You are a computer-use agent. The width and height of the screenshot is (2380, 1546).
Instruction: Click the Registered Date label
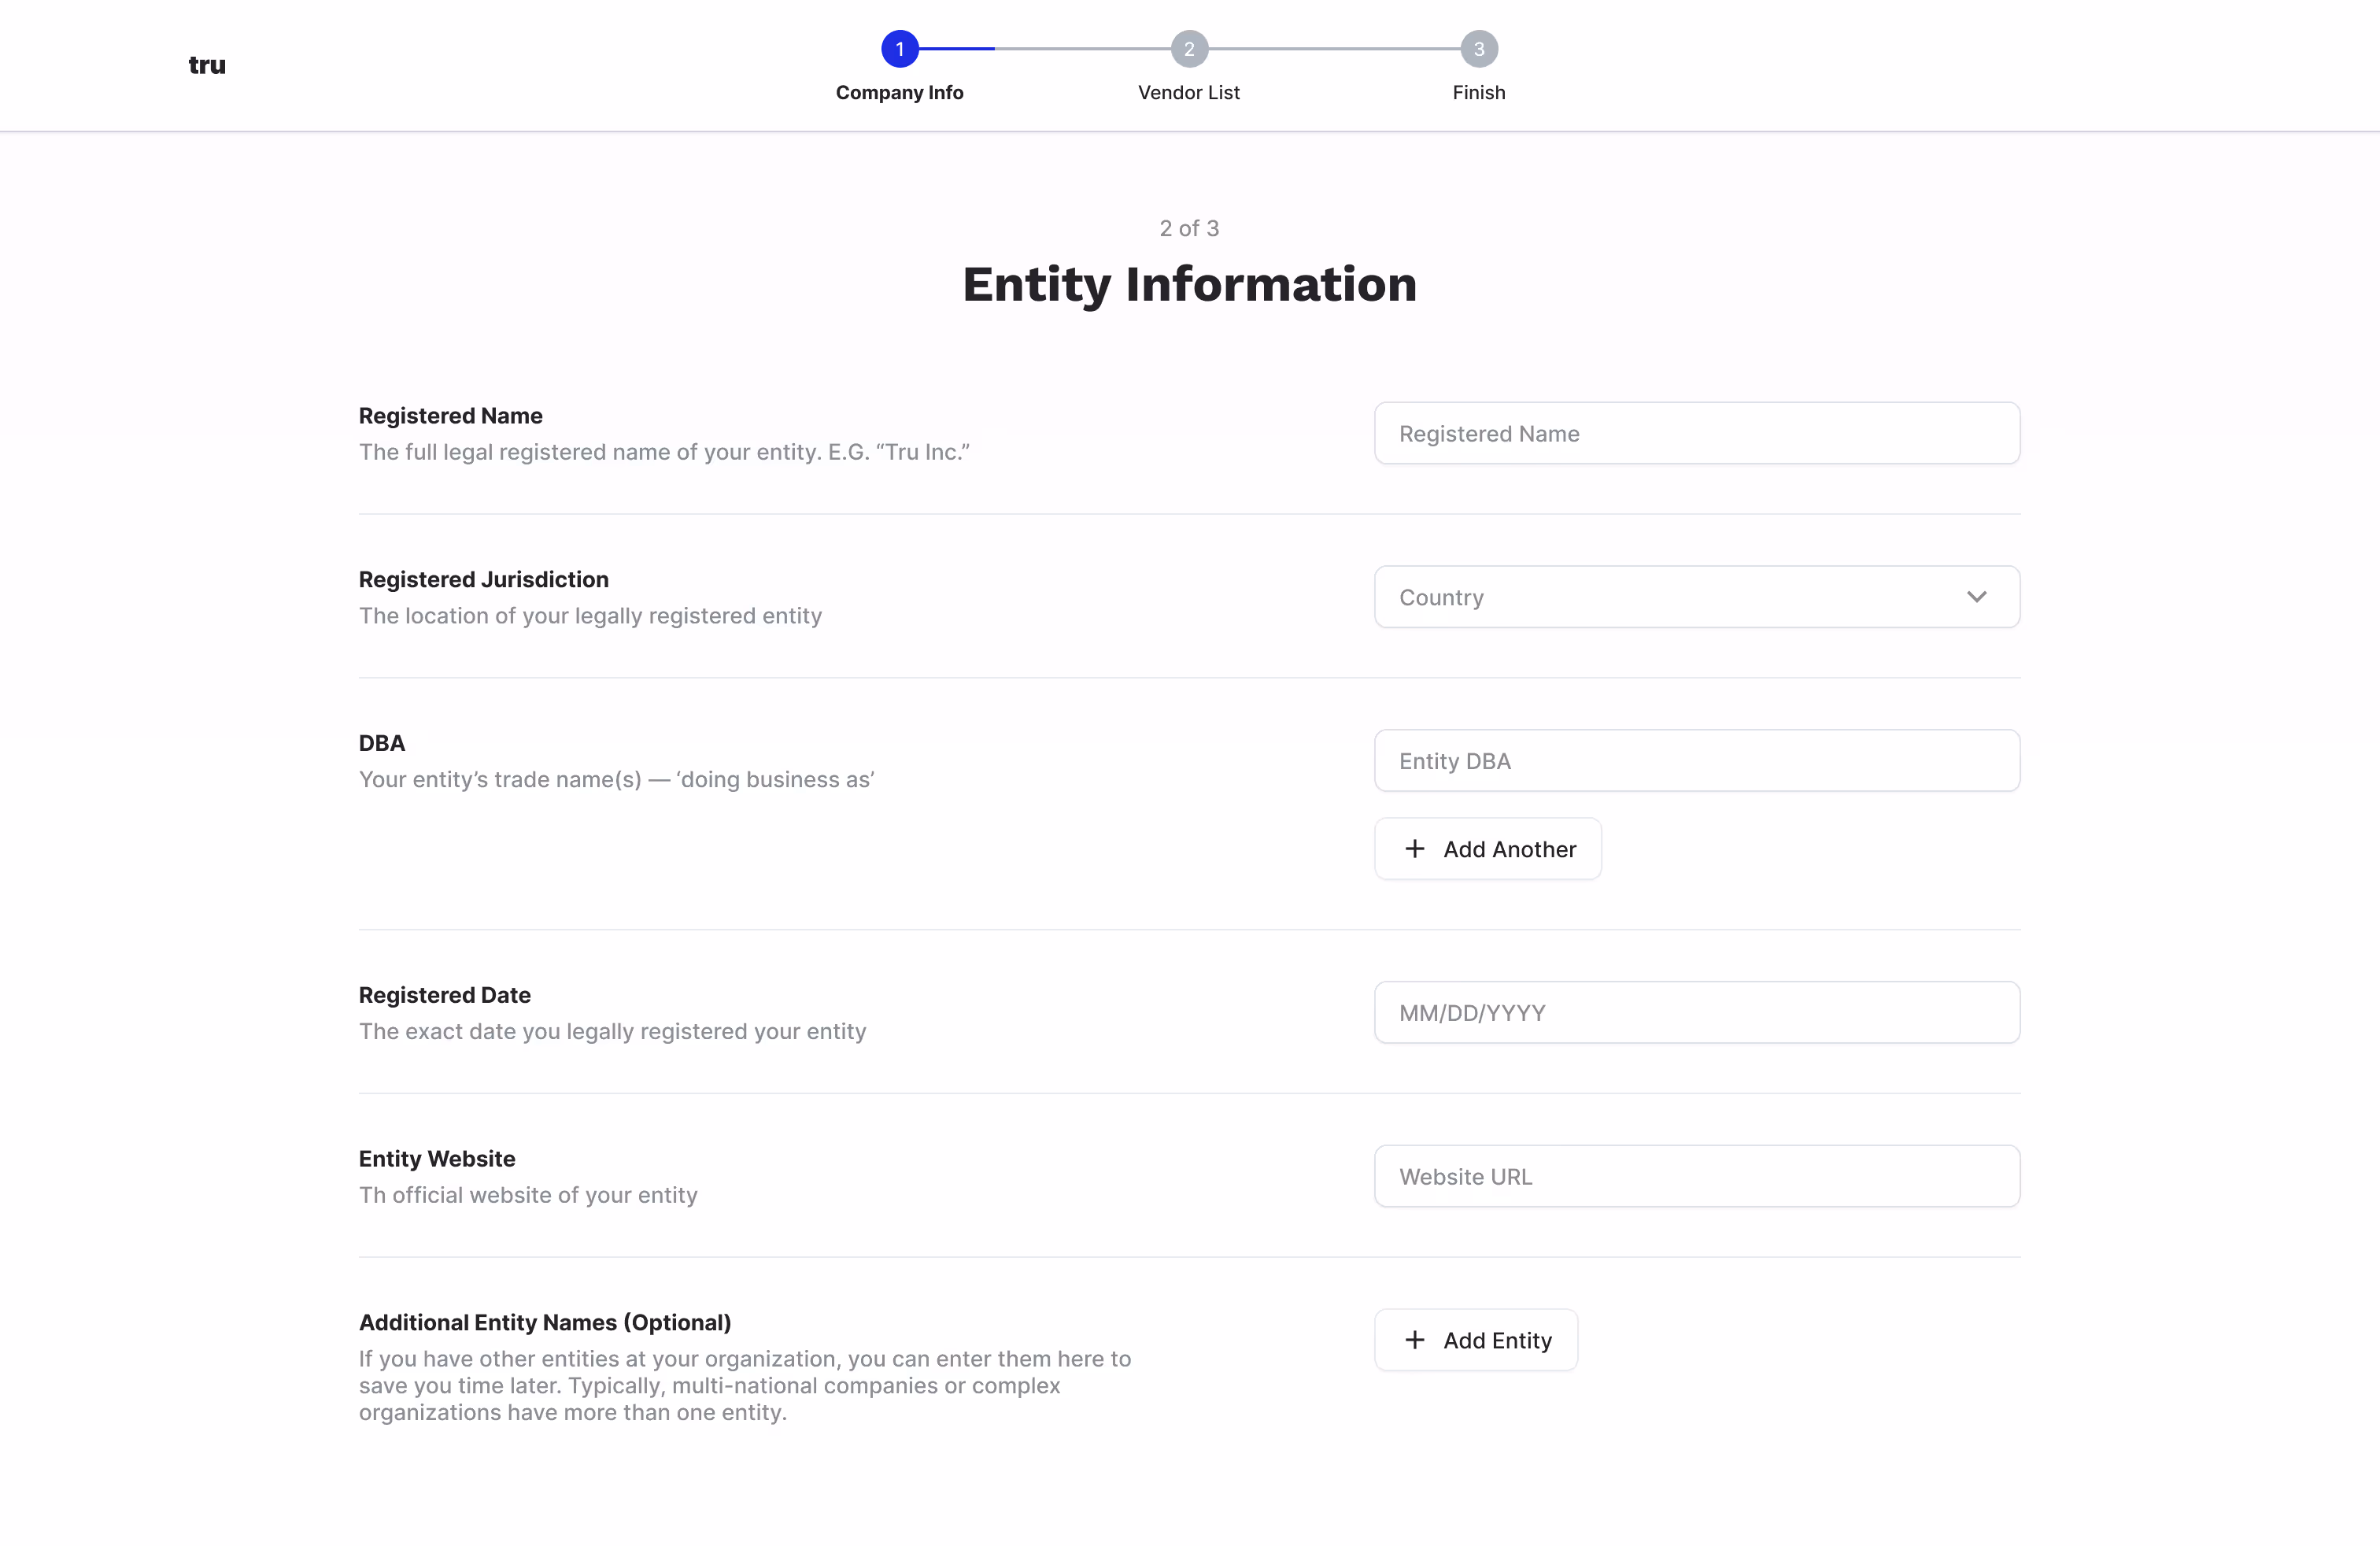click(445, 996)
